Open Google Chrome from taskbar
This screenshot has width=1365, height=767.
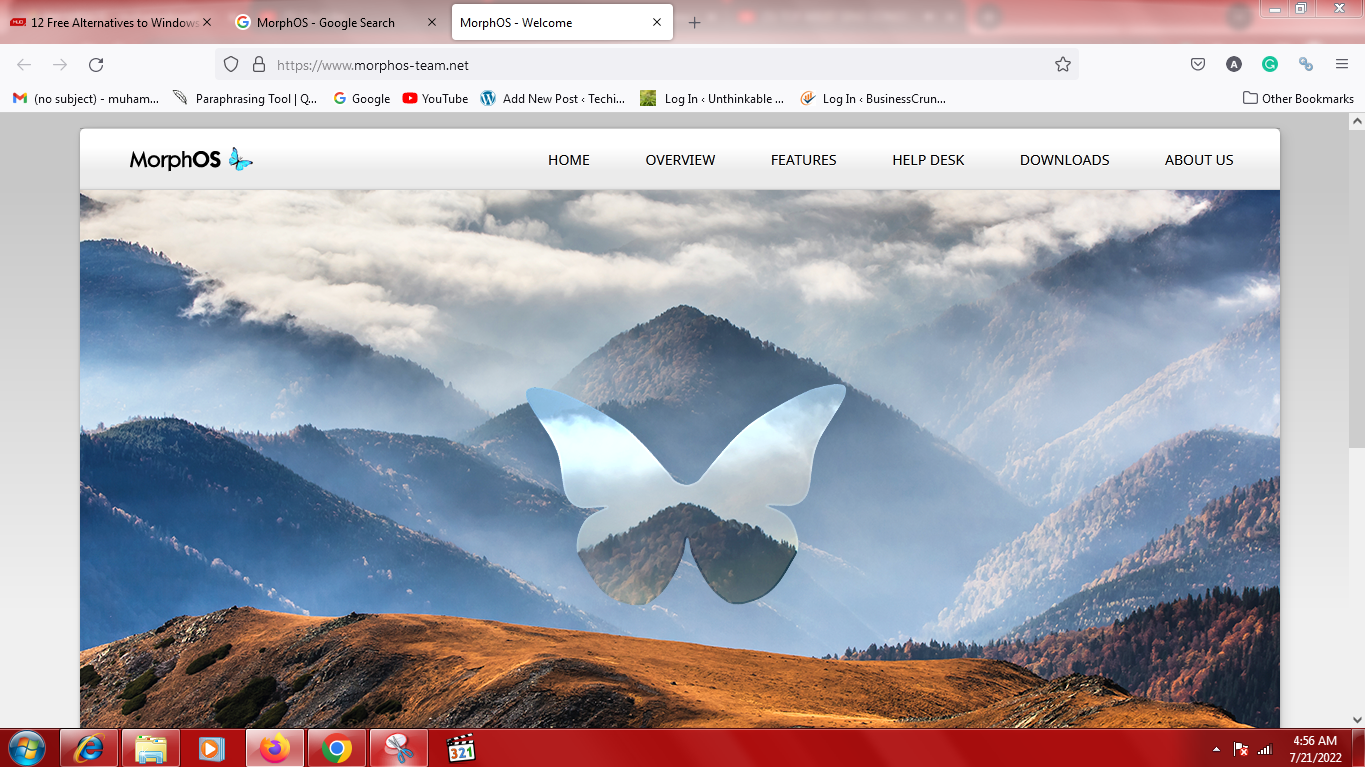(337, 748)
